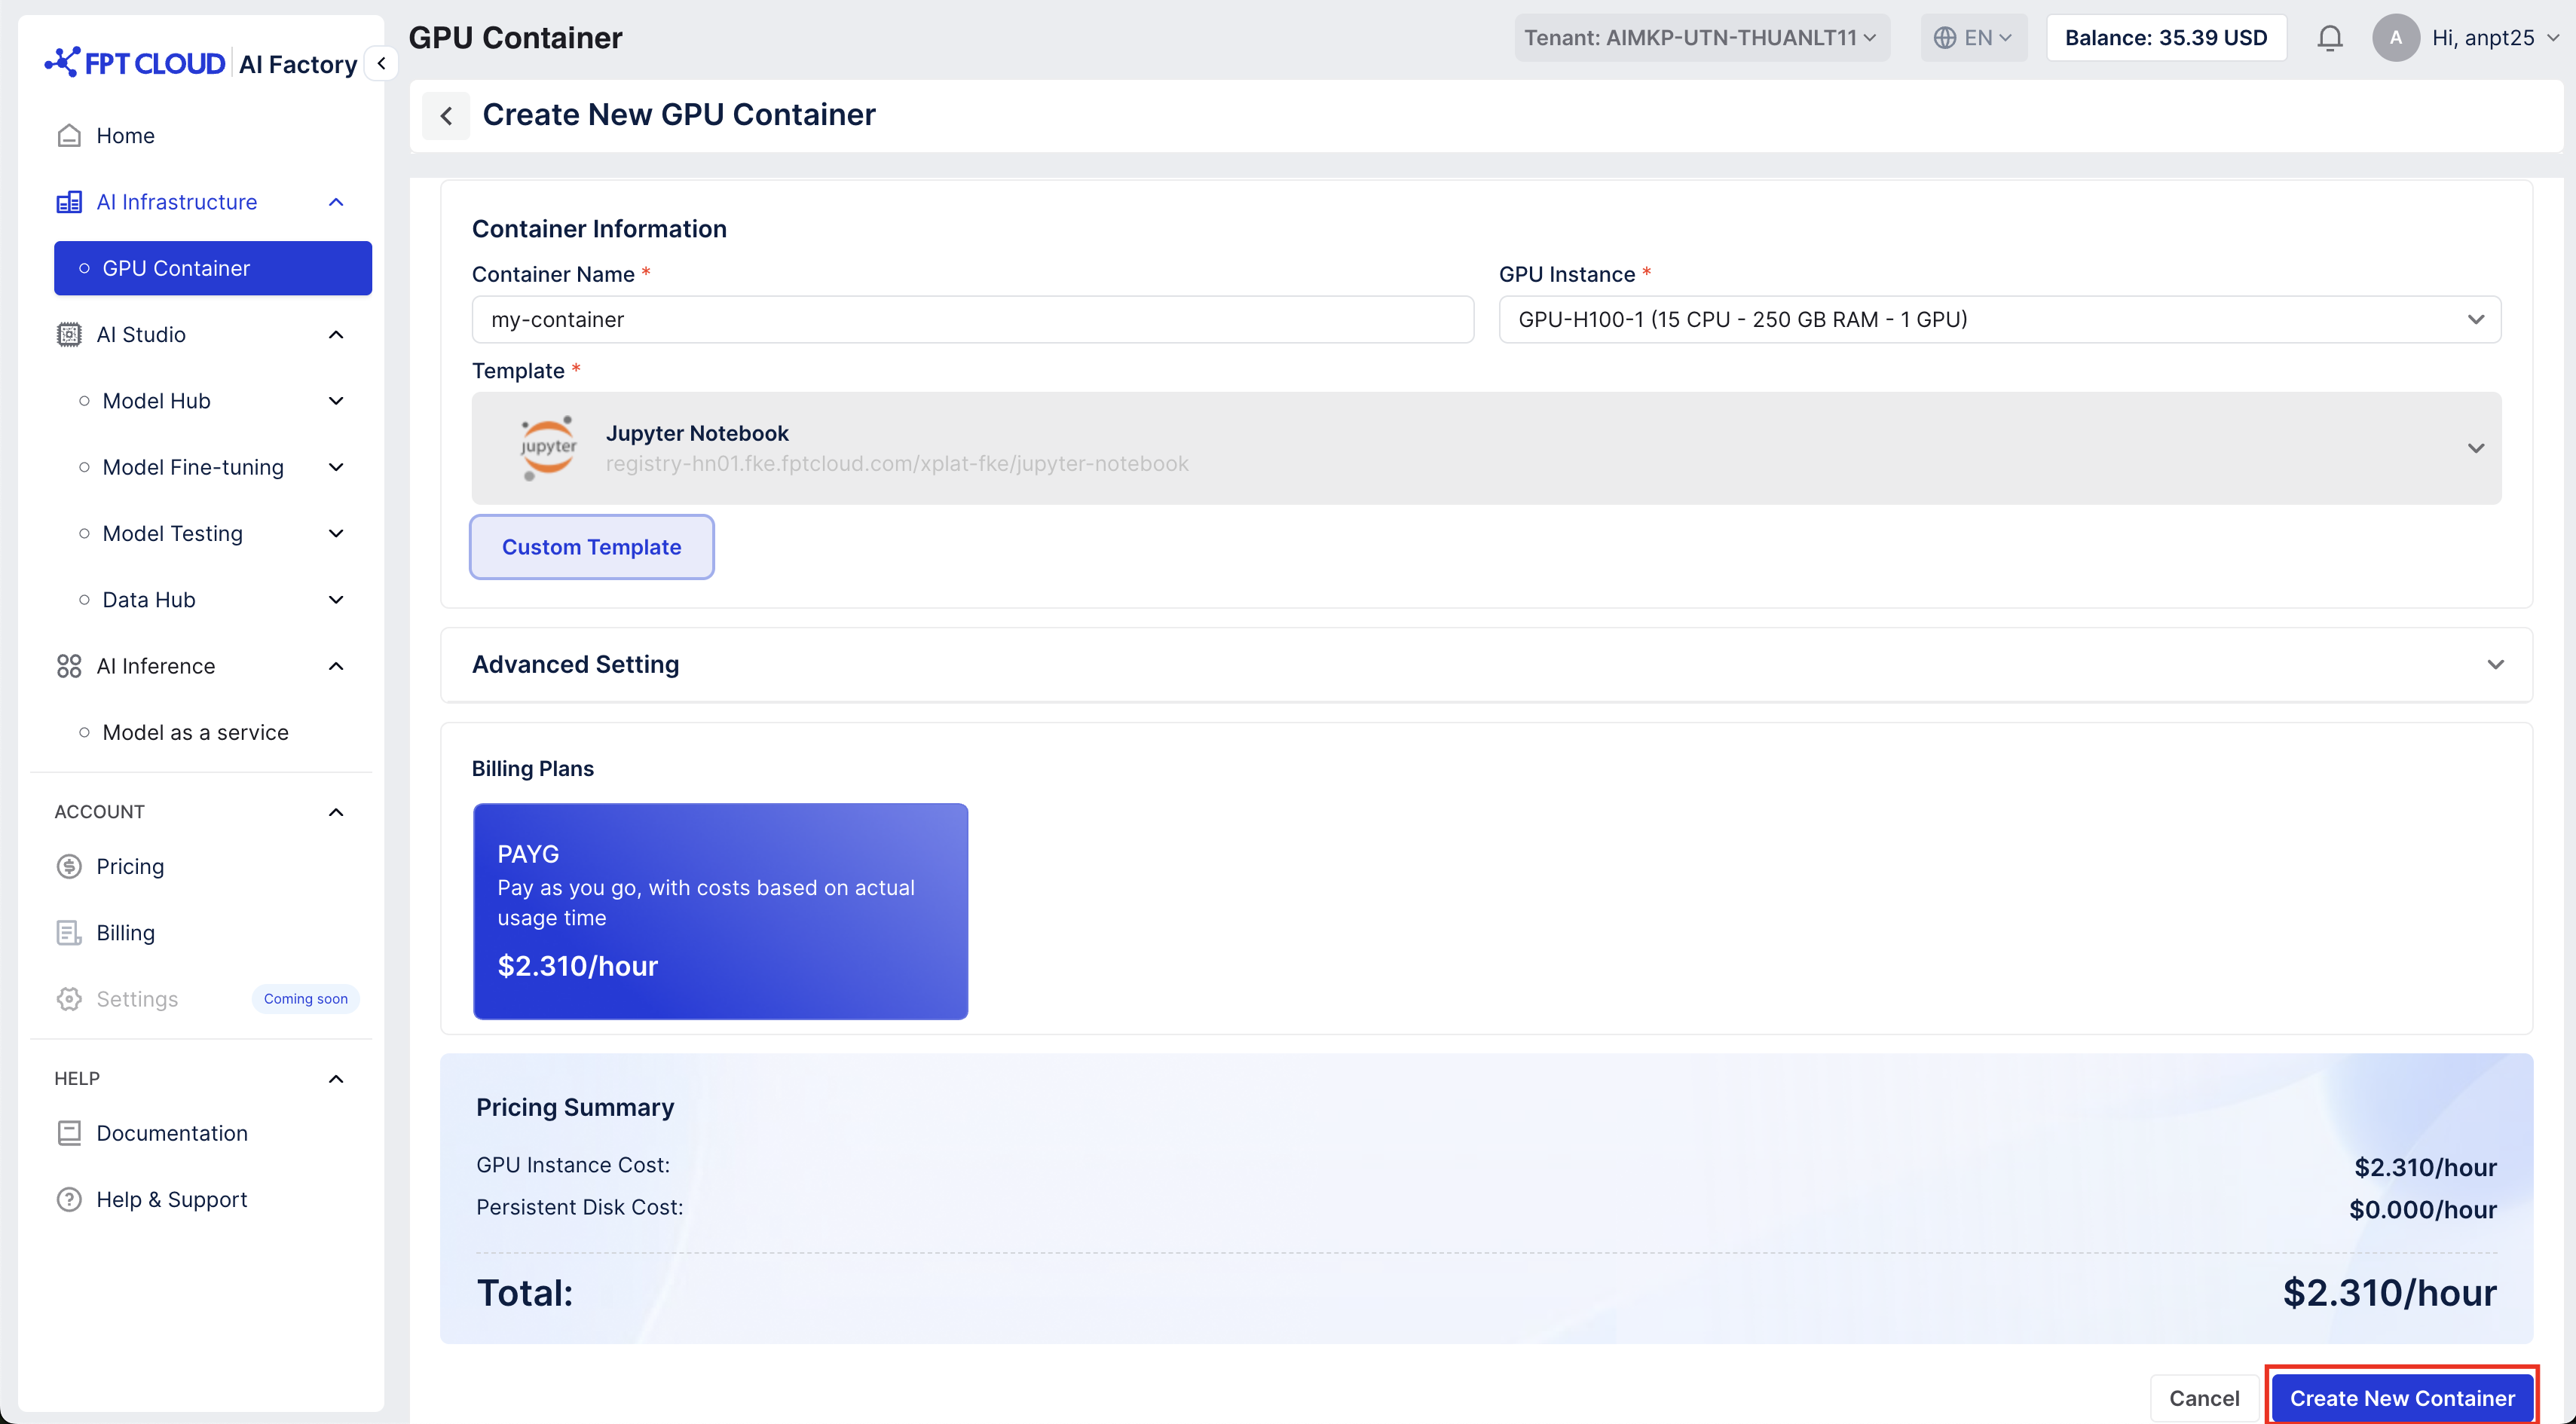
Task: Open the Documentation page
Action: coord(172,1133)
